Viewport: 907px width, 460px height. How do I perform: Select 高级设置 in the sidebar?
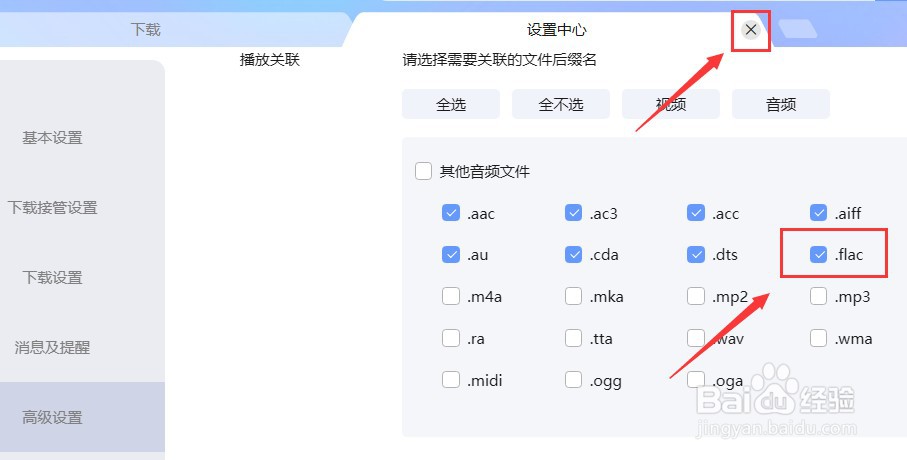(52, 417)
